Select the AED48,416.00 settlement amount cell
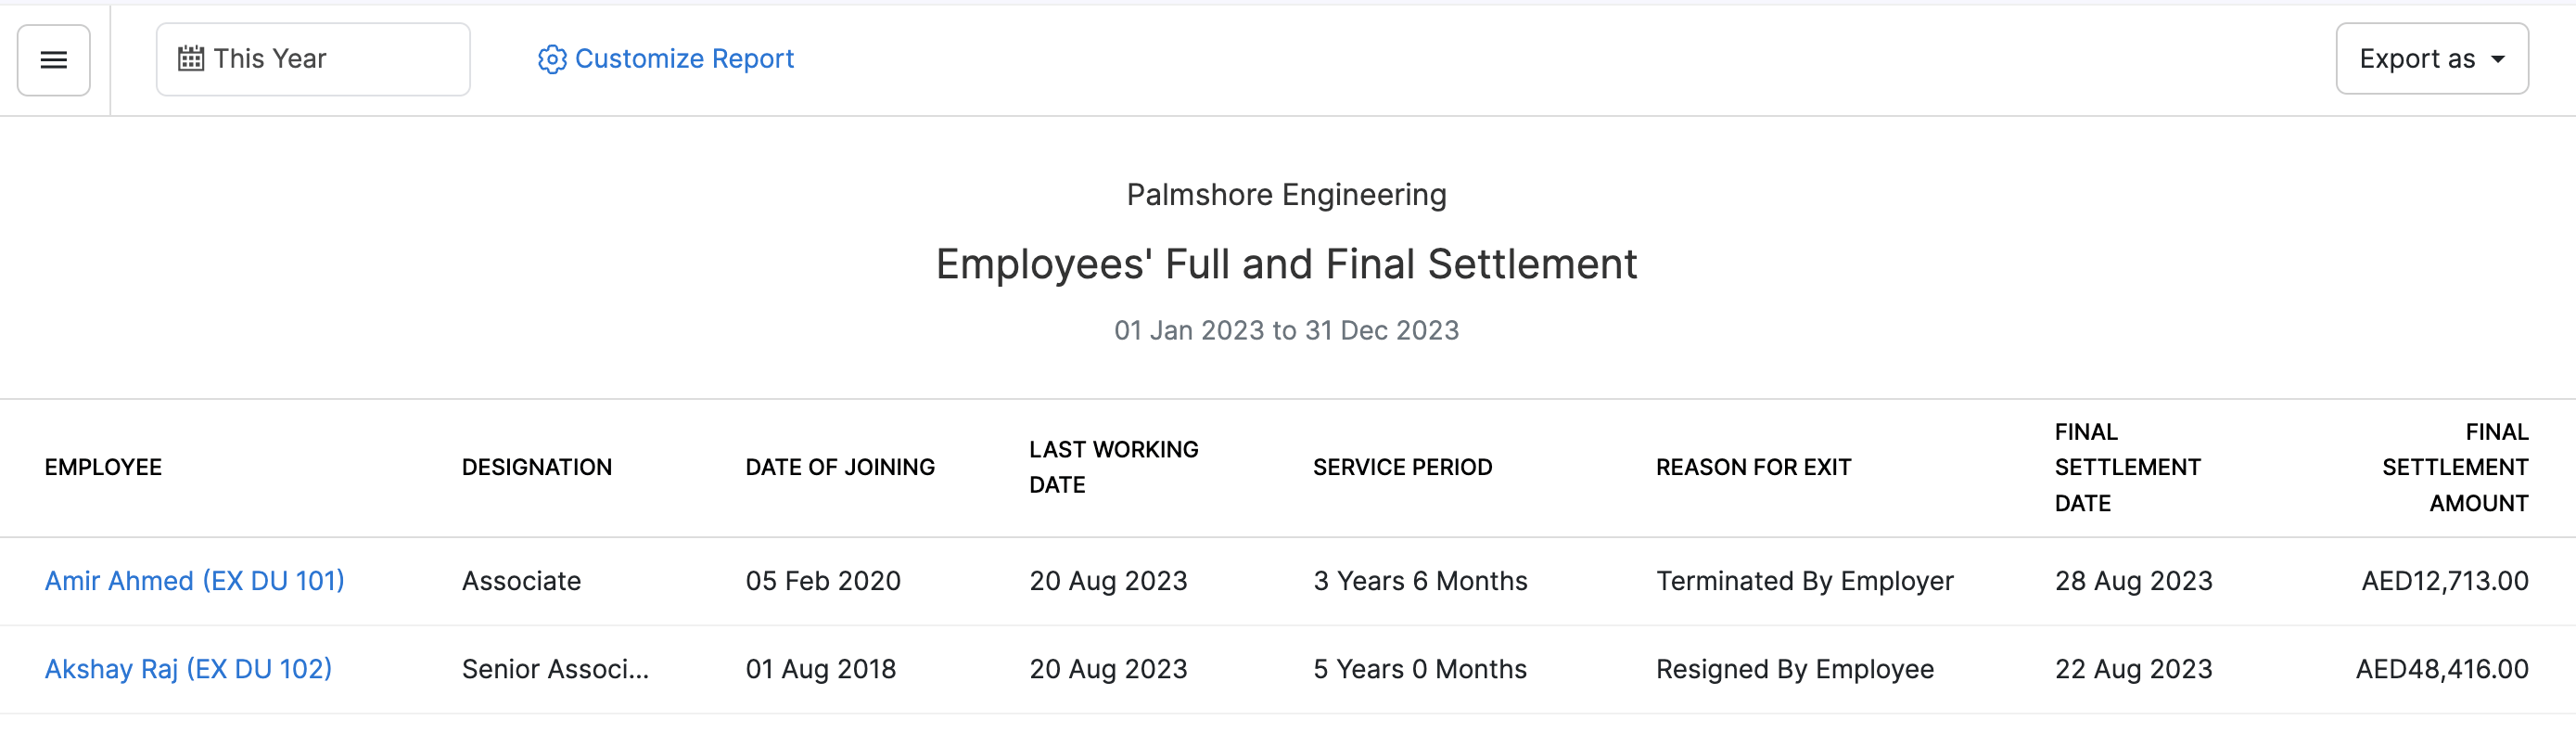Image resolution: width=2576 pixels, height=746 pixels. [2441, 669]
